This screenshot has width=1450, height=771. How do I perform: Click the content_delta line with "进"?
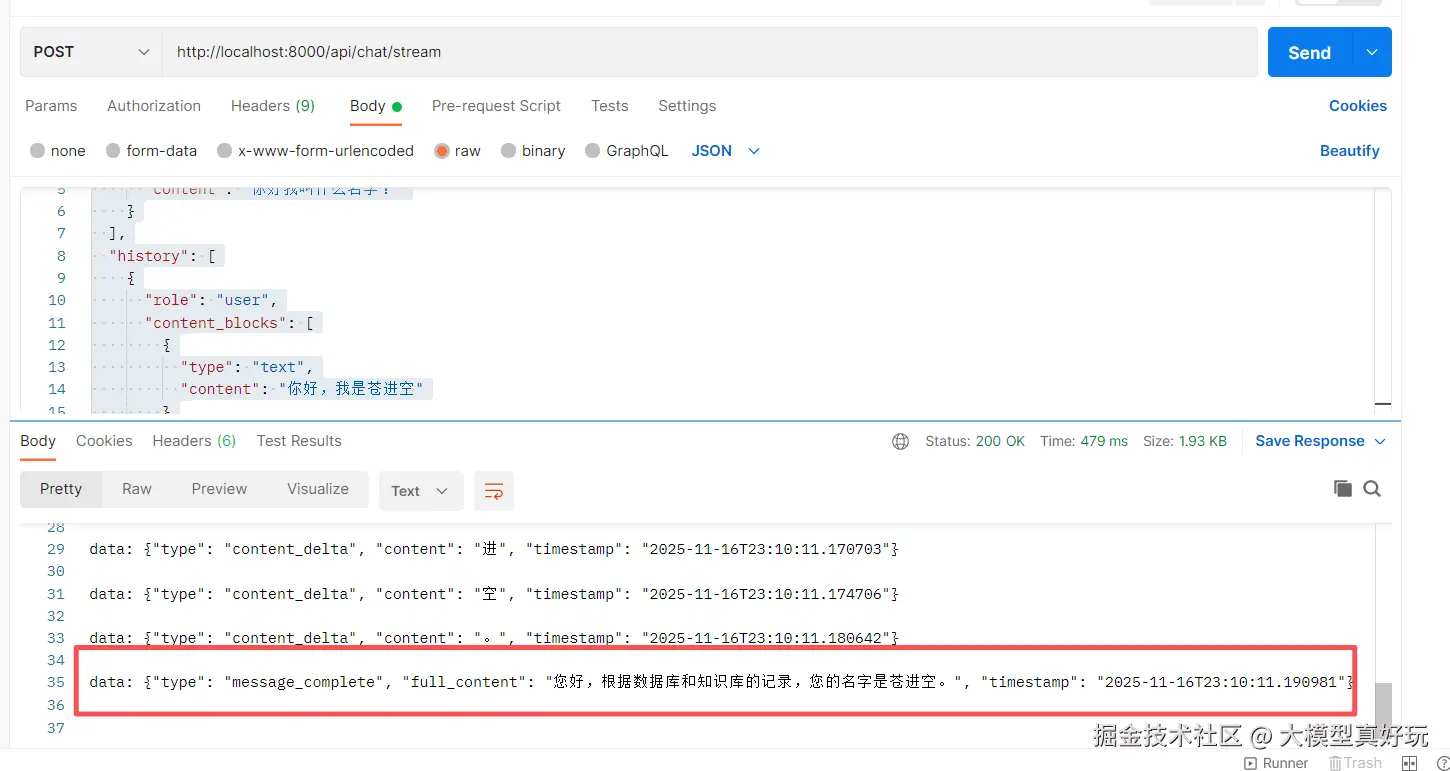[x=494, y=549]
